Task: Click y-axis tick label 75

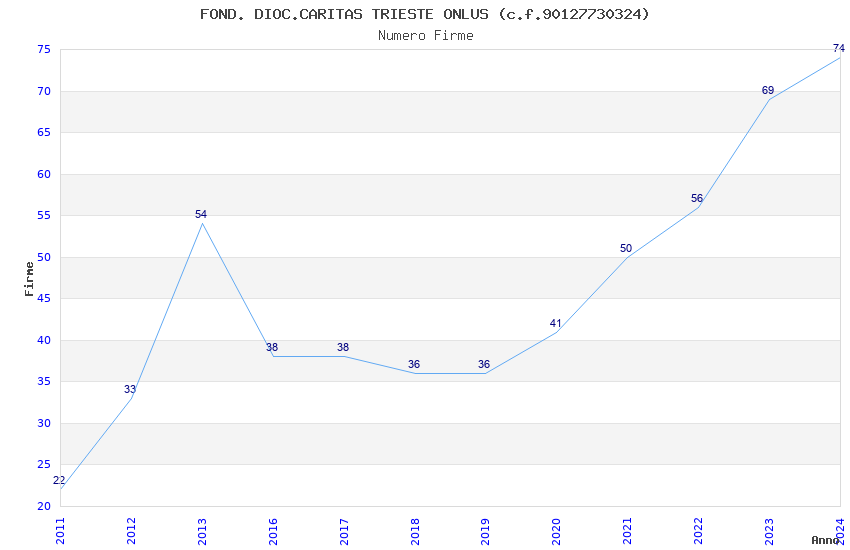Action: pos(44,49)
